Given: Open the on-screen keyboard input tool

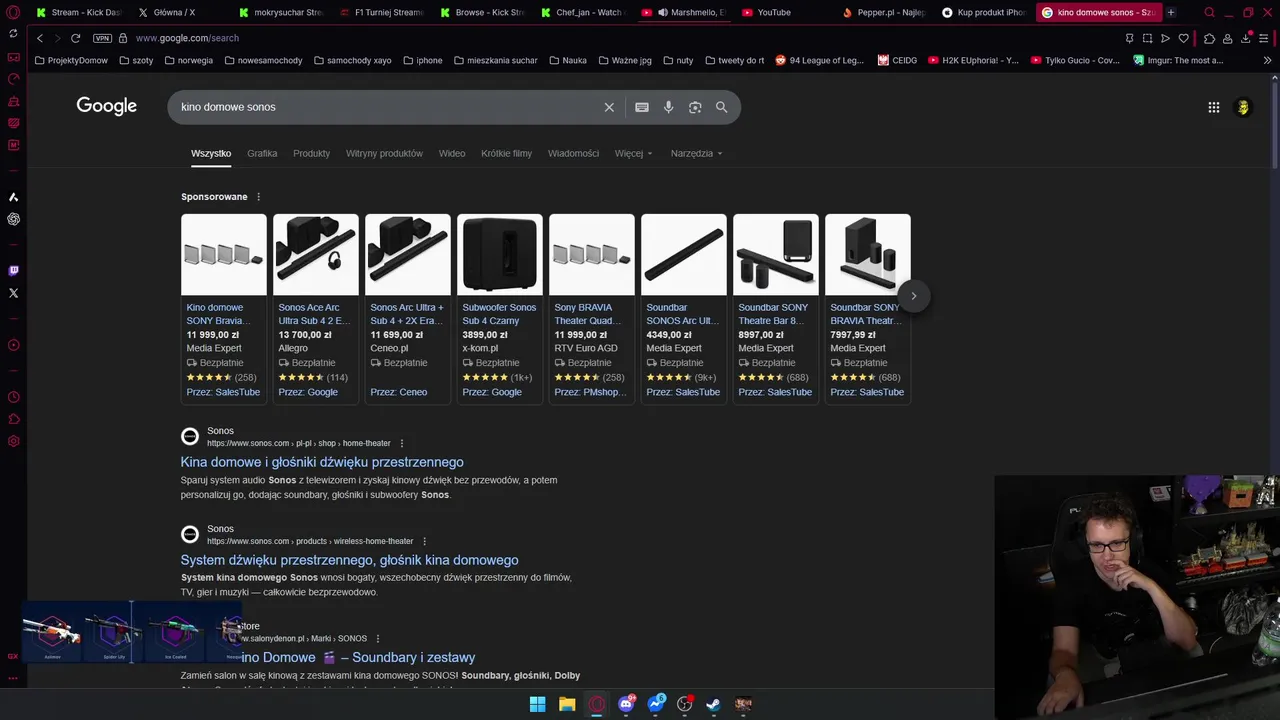Looking at the screenshot, I should 642,107.
